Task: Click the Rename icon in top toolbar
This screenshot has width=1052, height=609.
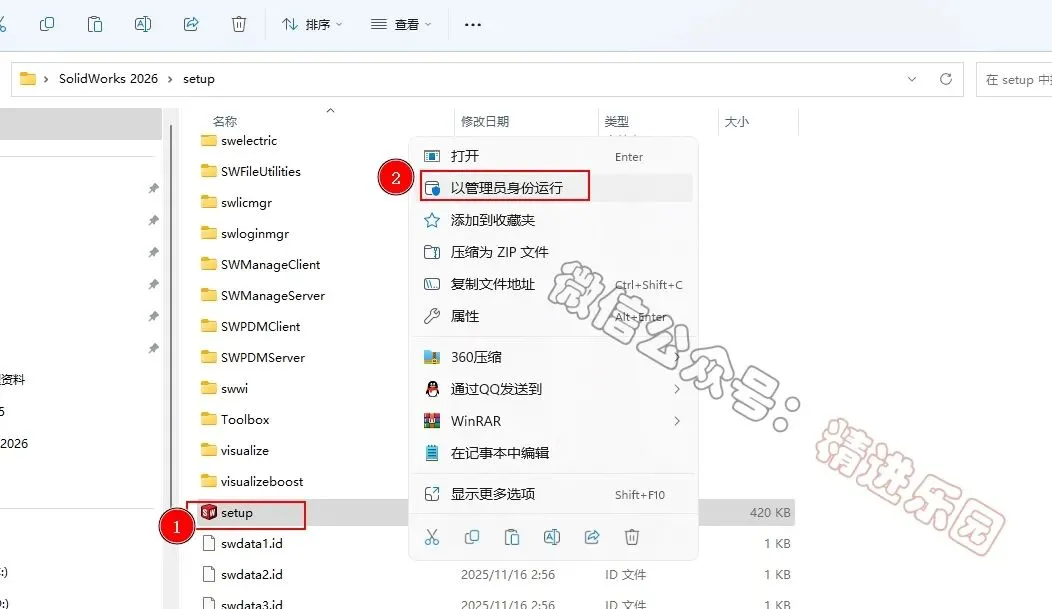Action: pos(143,24)
